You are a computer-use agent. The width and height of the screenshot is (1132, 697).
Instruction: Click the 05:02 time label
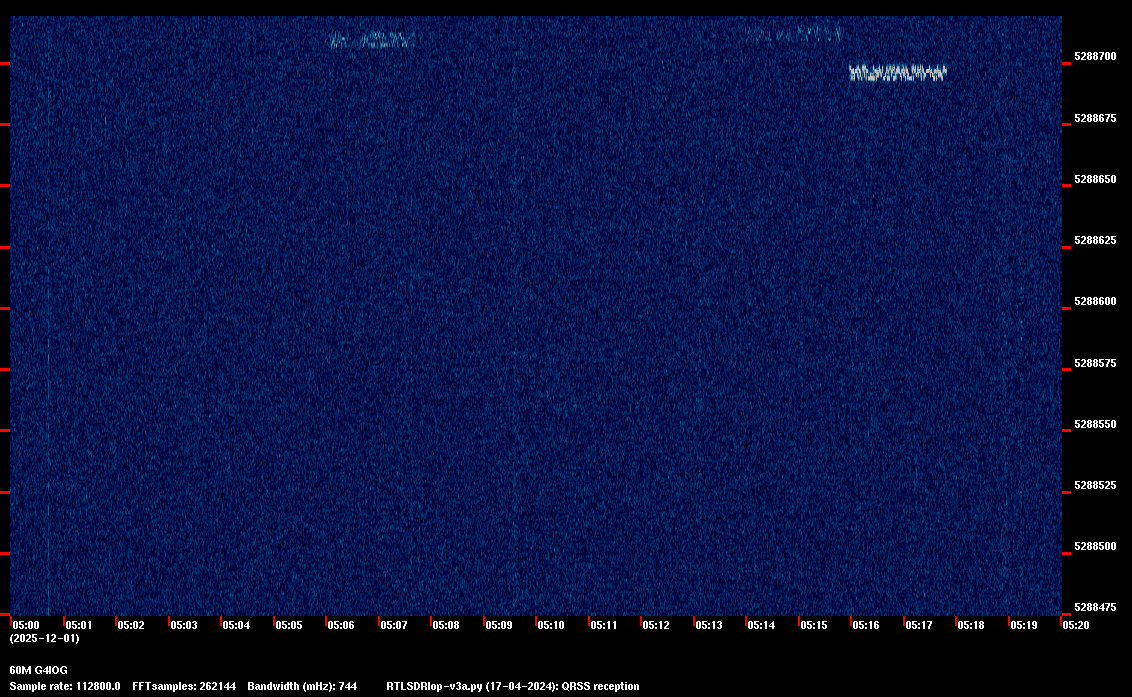tap(131, 625)
